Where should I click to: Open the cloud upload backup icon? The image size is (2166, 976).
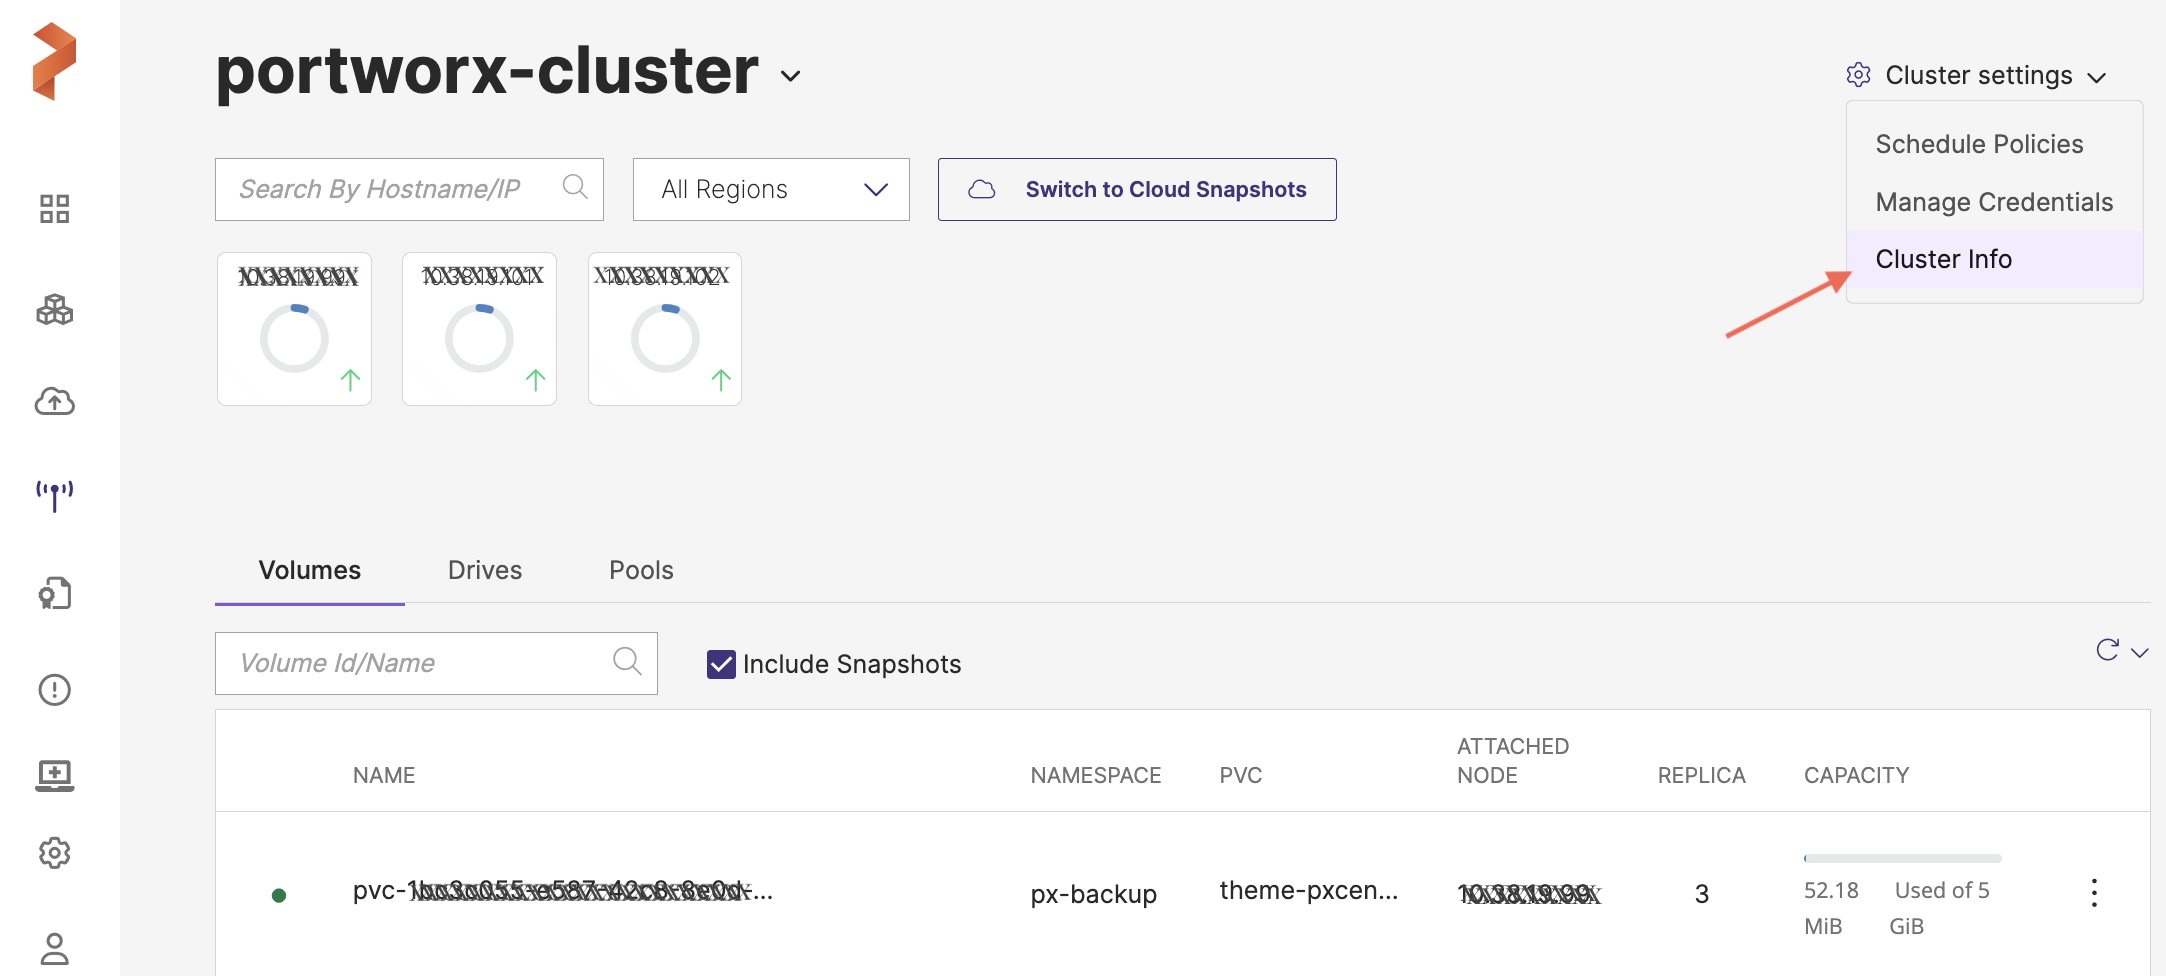(x=54, y=402)
